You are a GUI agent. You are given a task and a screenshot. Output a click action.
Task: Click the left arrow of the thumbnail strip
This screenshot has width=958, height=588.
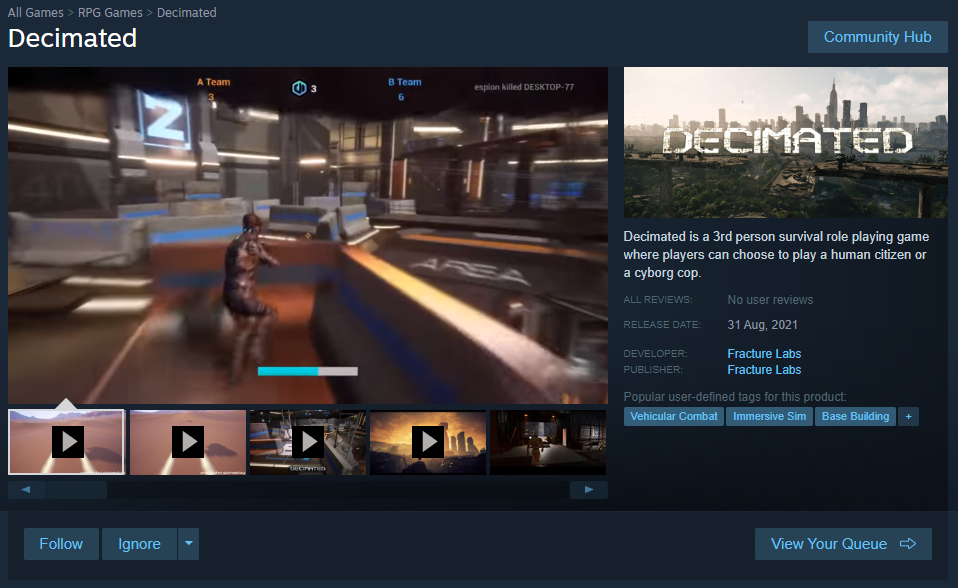tap(26, 490)
